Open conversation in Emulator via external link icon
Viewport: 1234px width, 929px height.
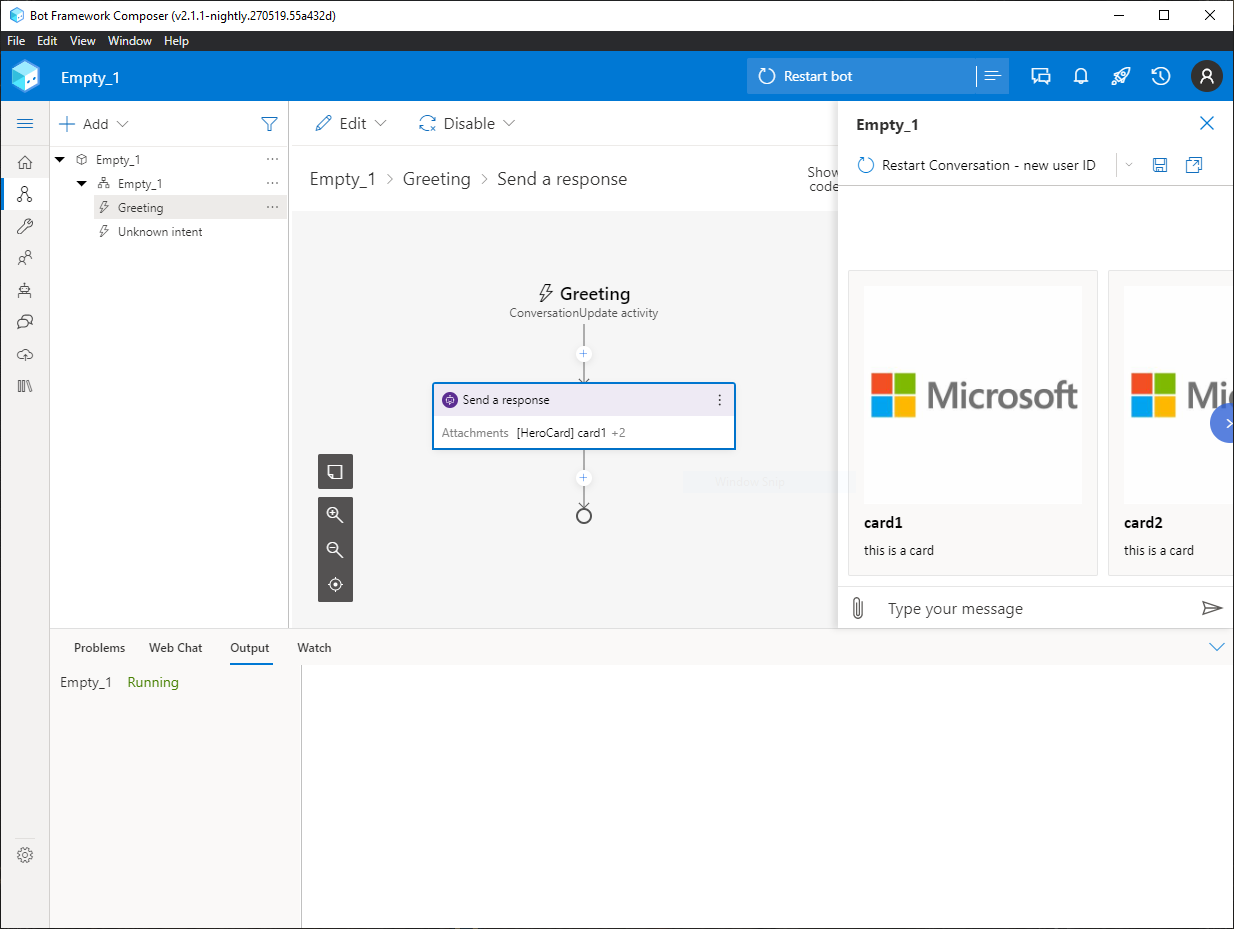coord(1194,164)
